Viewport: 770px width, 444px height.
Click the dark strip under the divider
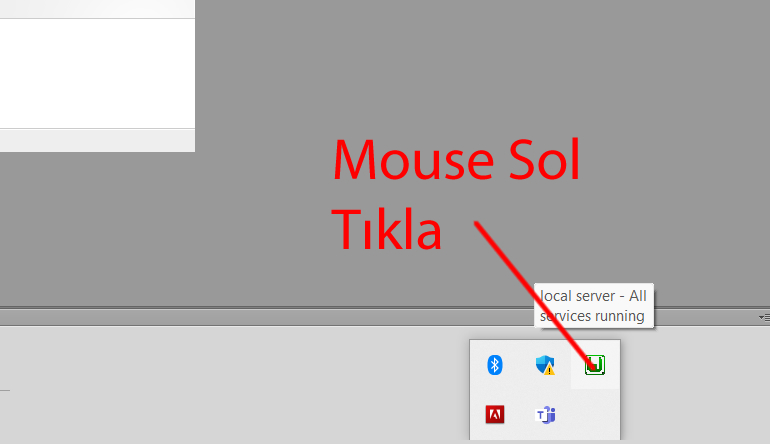[x=300, y=318]
